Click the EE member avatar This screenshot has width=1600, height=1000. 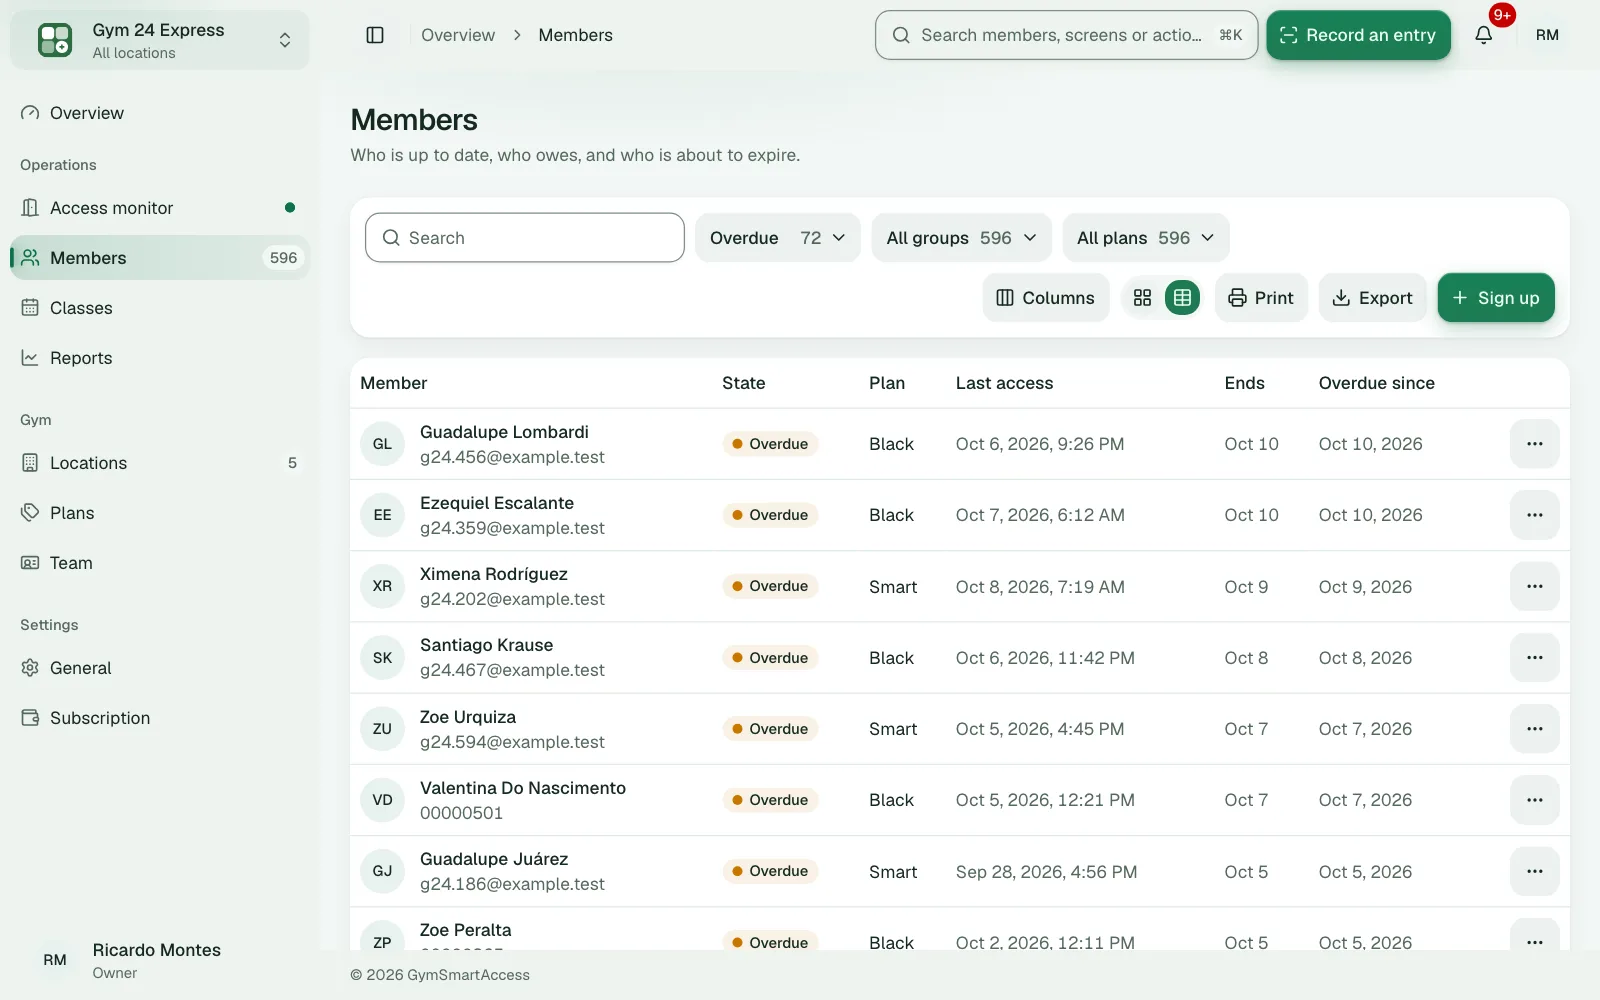382,515
